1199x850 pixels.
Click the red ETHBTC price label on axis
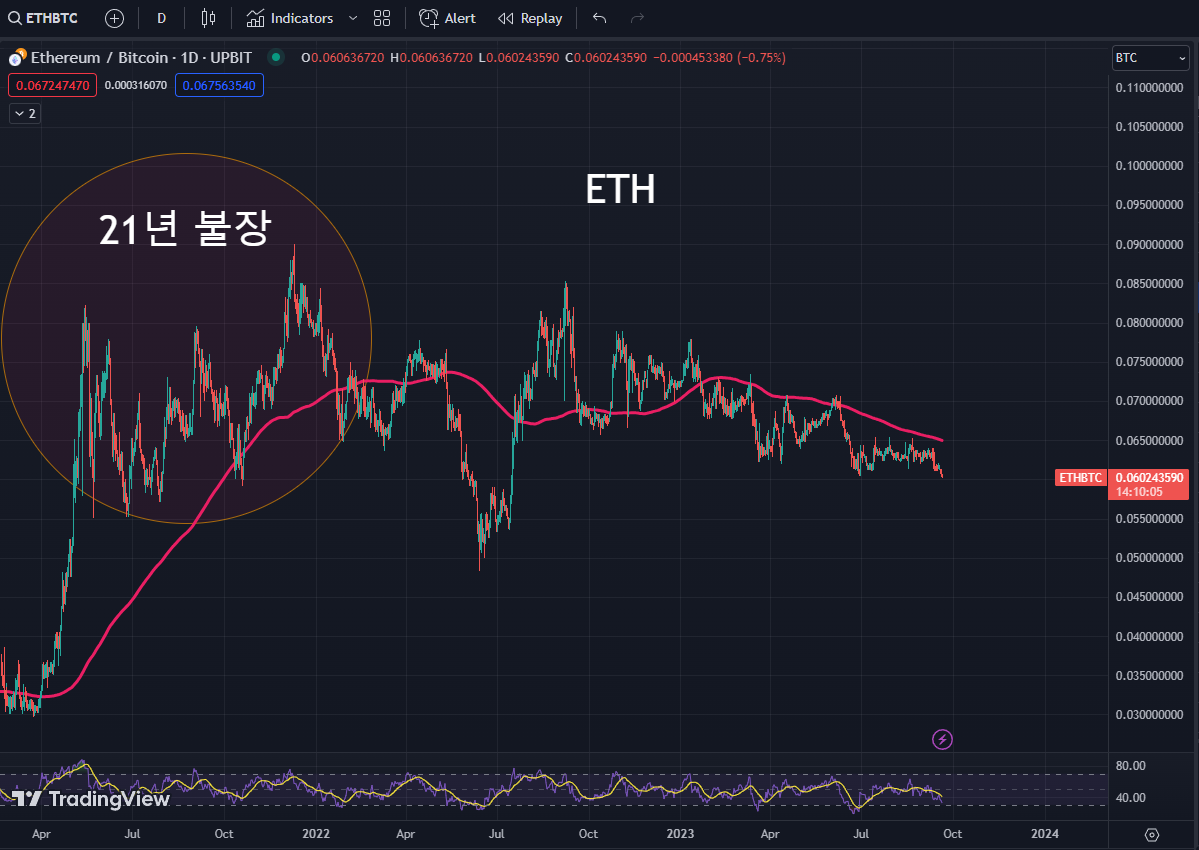[1081, 478]
